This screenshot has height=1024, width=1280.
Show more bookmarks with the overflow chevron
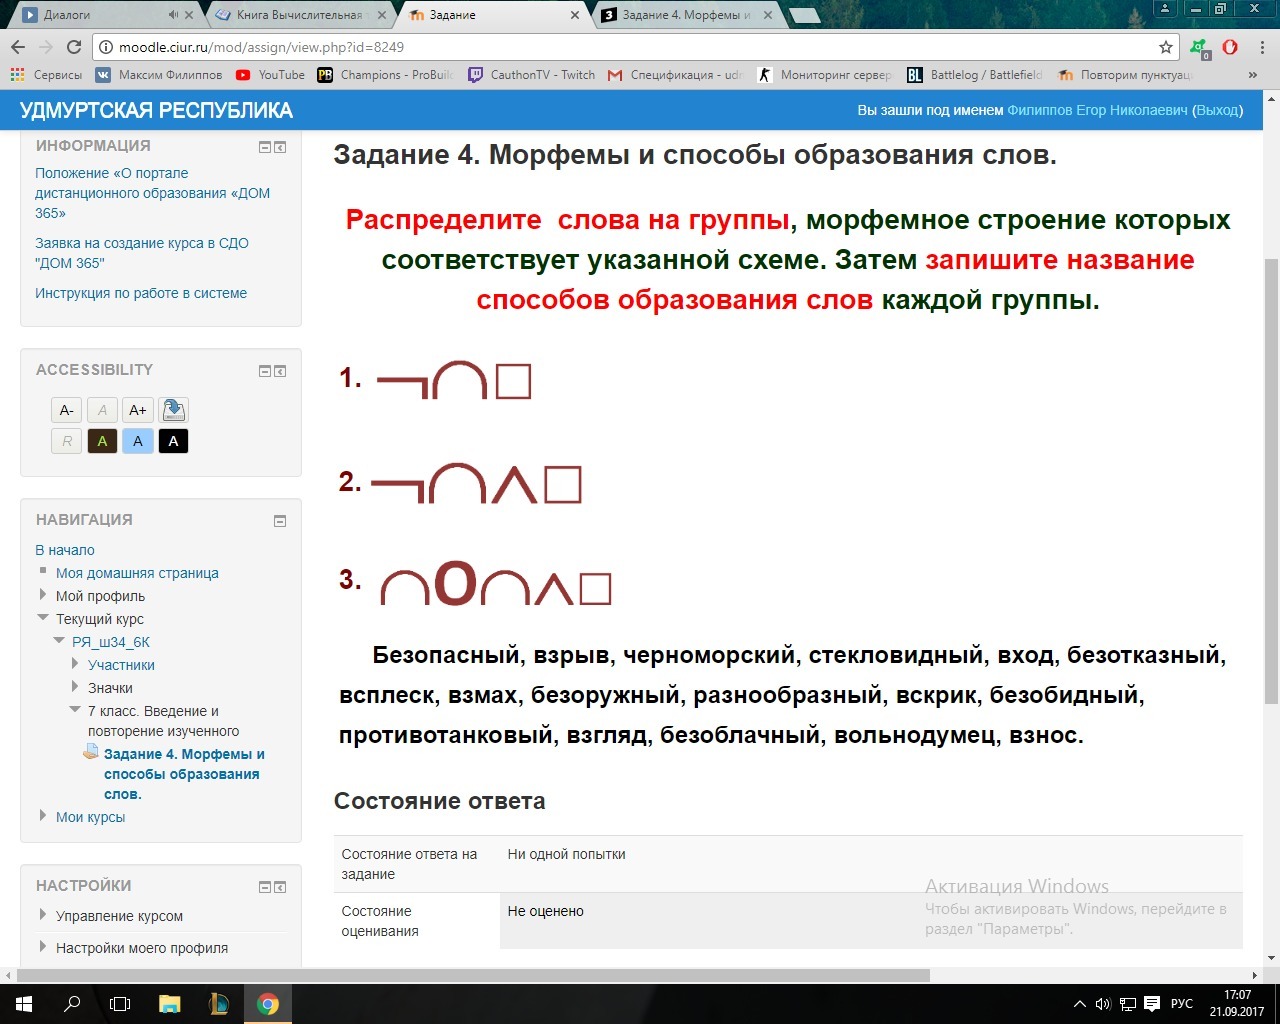coord(1253,75)
